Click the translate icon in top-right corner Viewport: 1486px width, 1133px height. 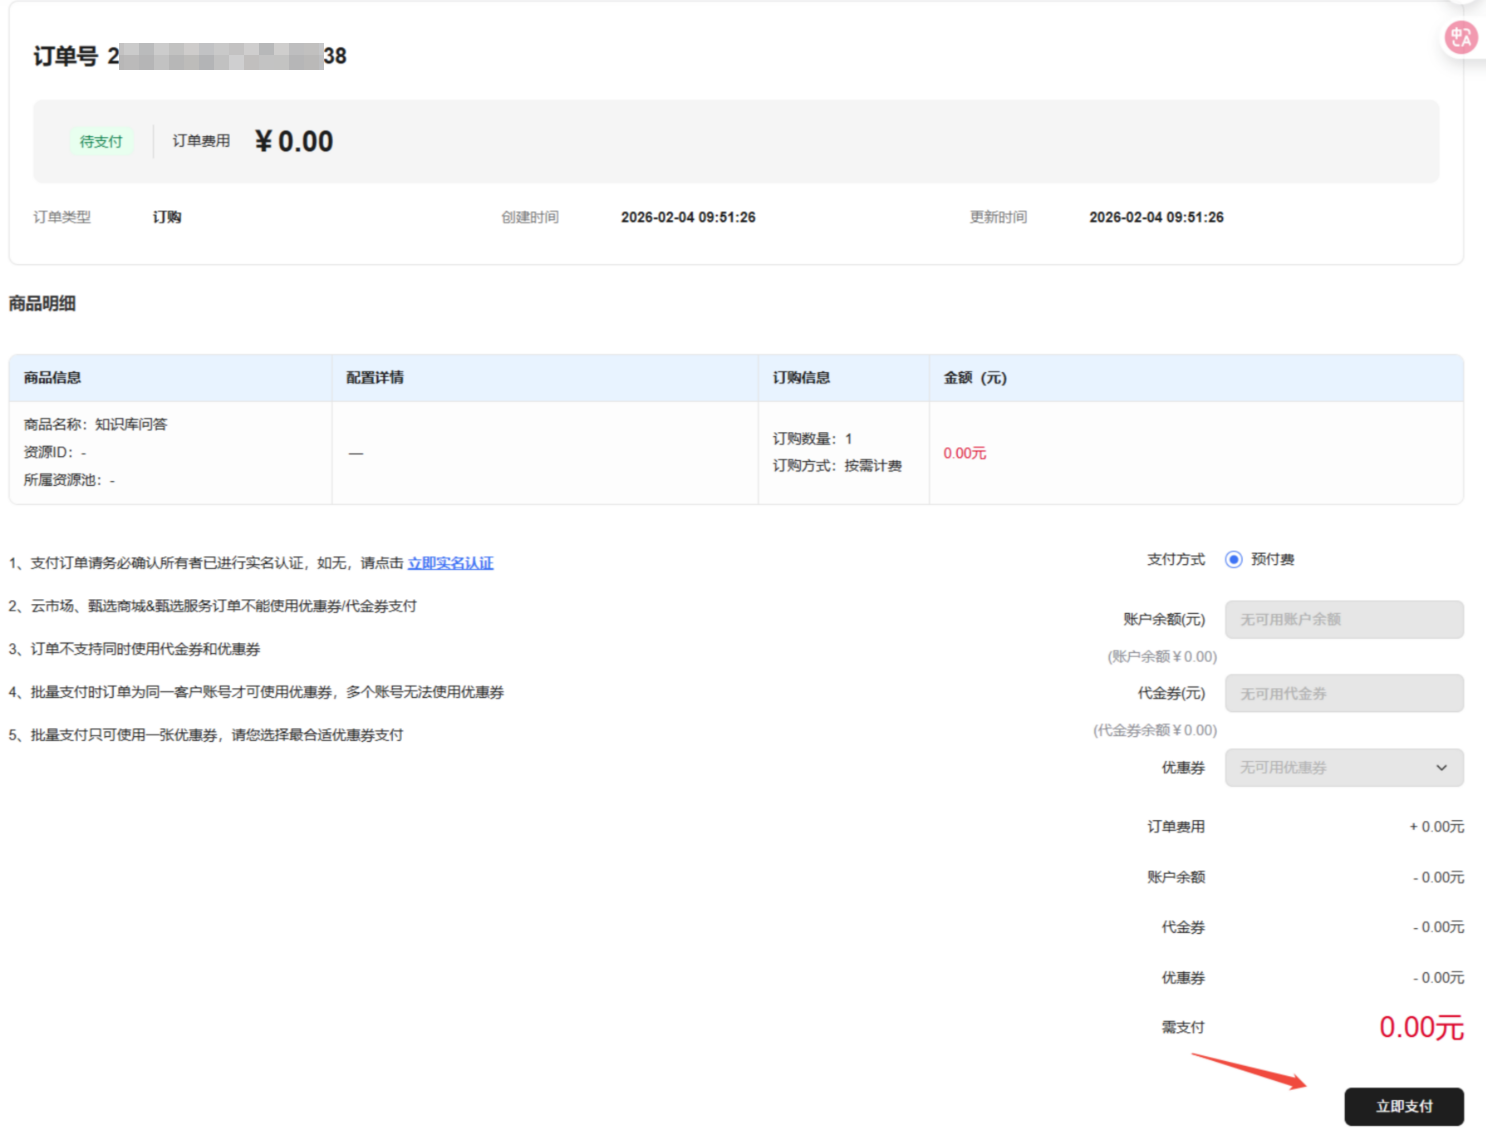[1461, 38]
